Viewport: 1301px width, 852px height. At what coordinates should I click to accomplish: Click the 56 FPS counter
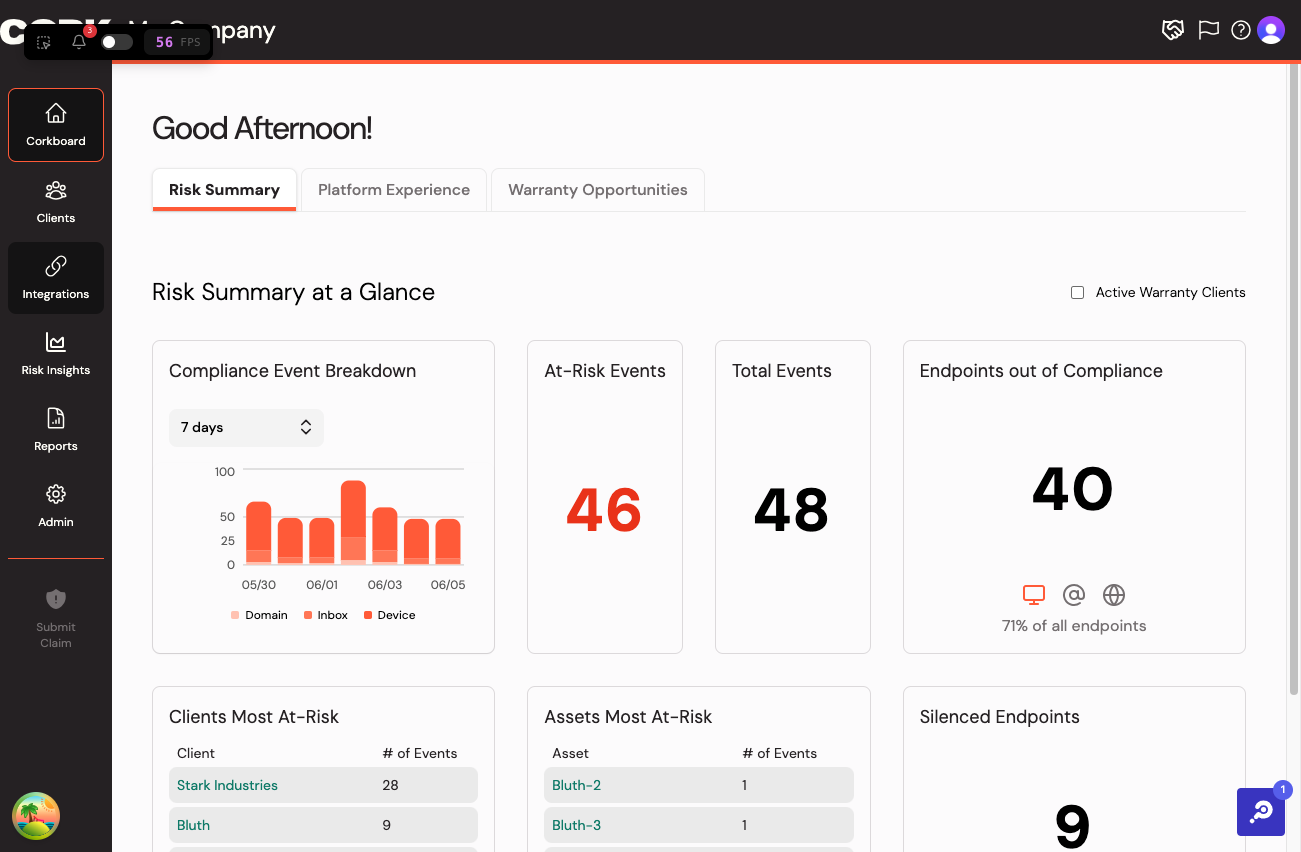point(178,42)
